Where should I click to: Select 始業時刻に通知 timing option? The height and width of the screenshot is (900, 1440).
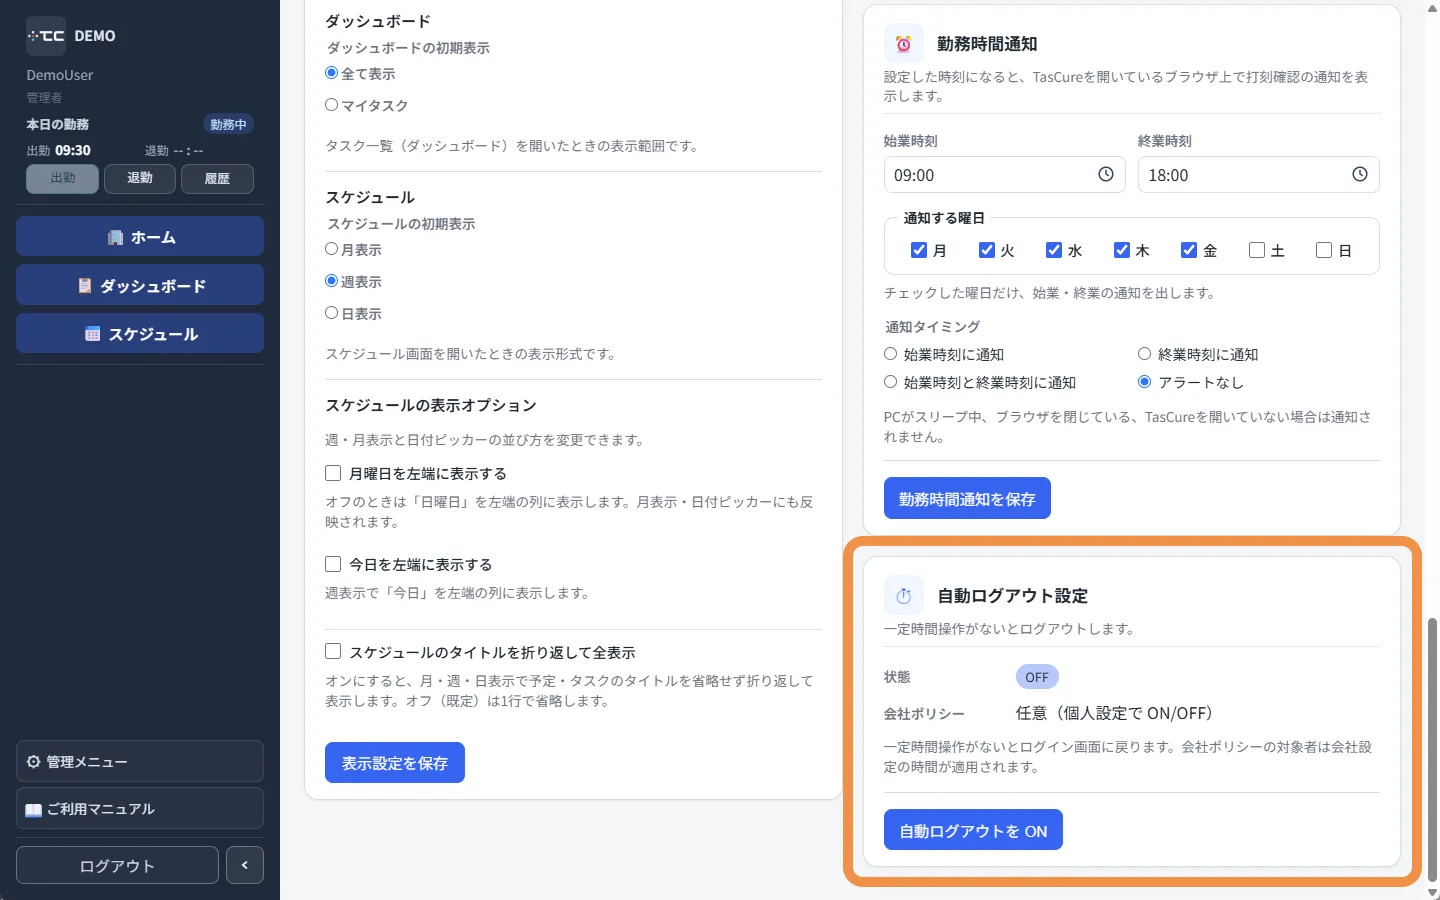click(x=890, y=354)
